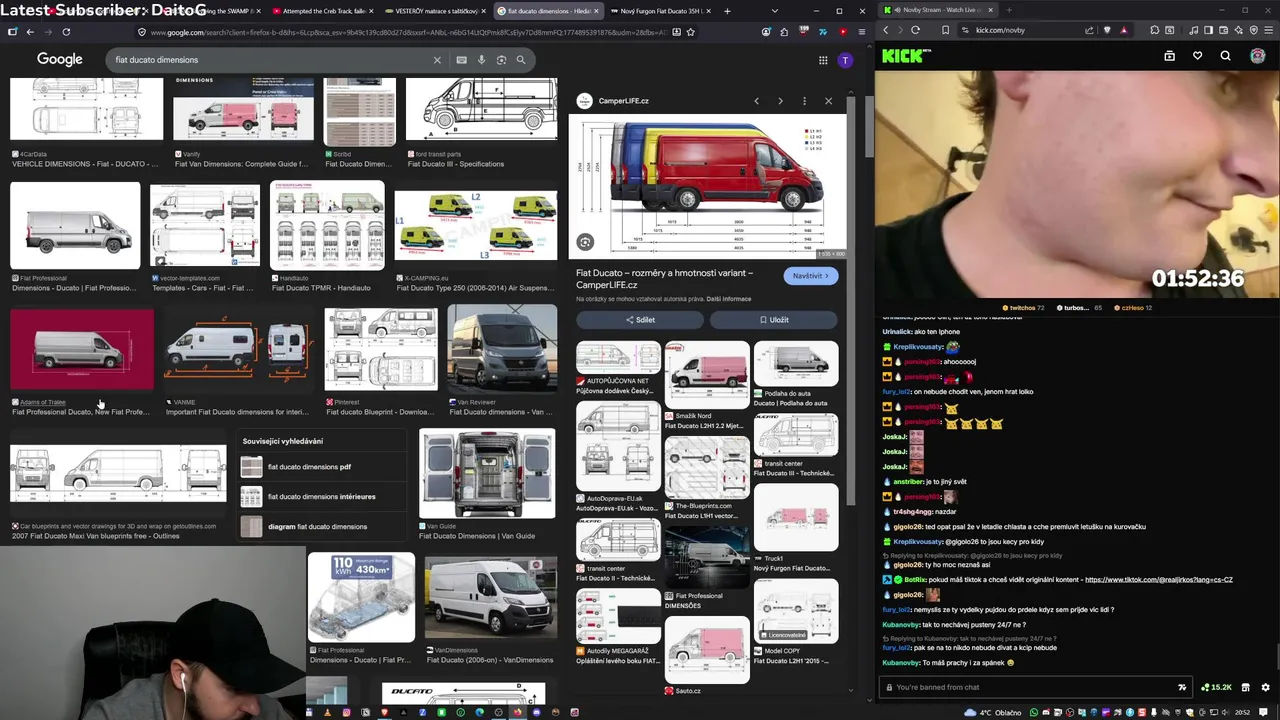Show next image in preview panel

tap(779, 101)
